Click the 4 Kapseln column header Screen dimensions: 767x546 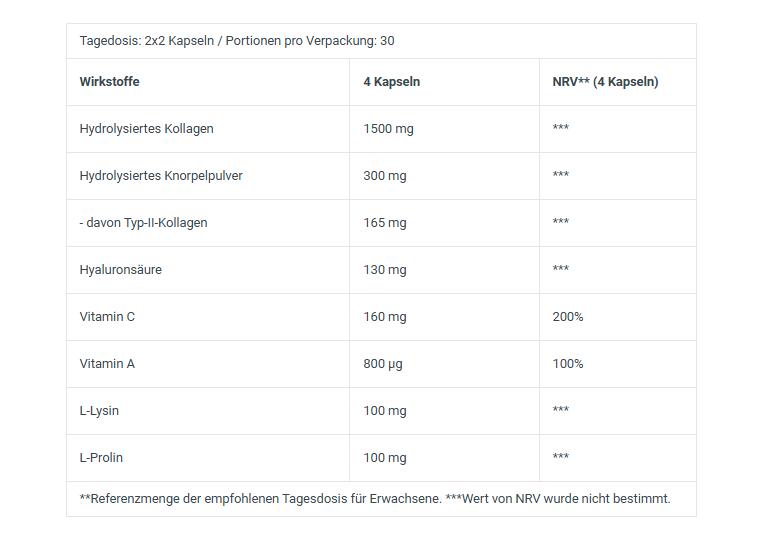[391, 82]
